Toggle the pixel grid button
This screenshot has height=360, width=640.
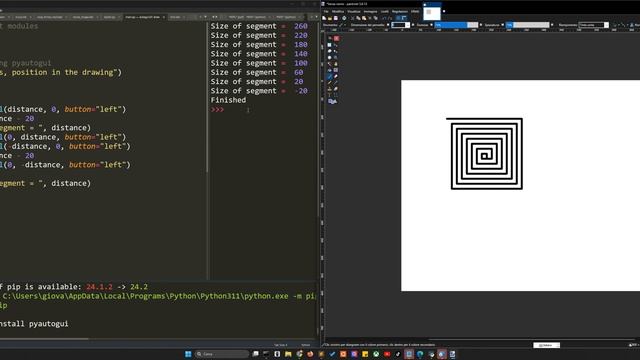[x=398, y=18]
